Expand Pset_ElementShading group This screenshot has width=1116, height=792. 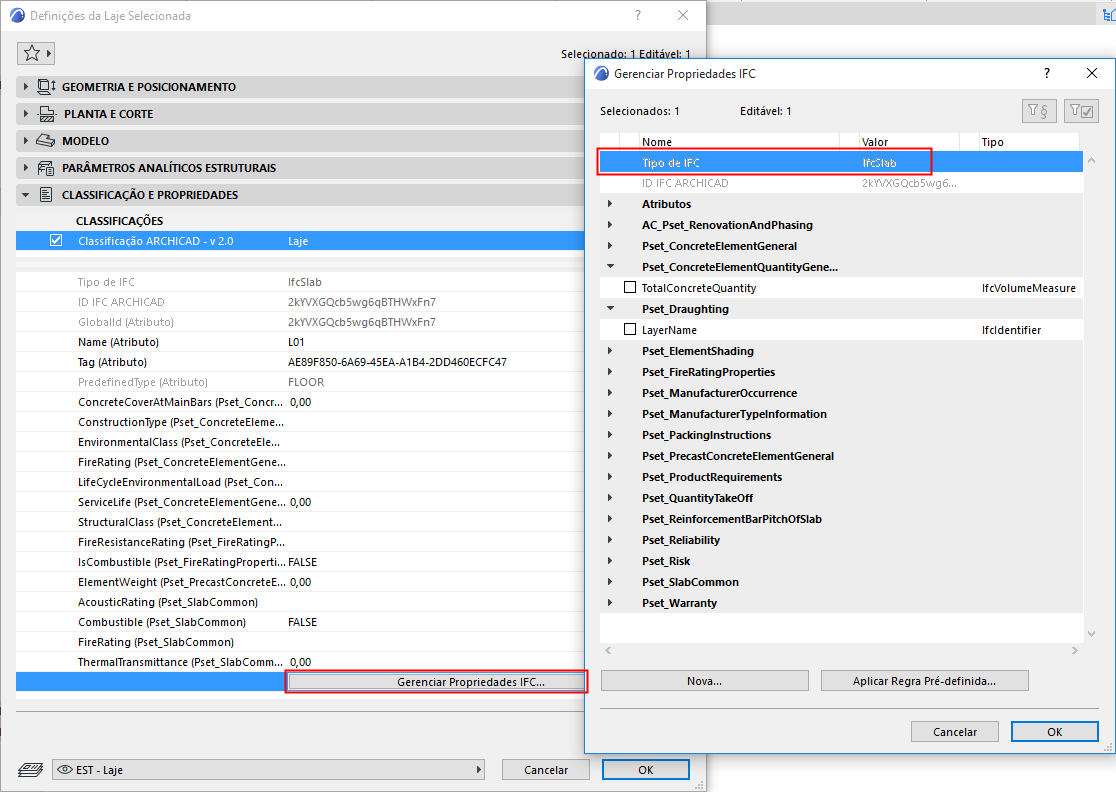pyautogui.click(x=610, y=351)
